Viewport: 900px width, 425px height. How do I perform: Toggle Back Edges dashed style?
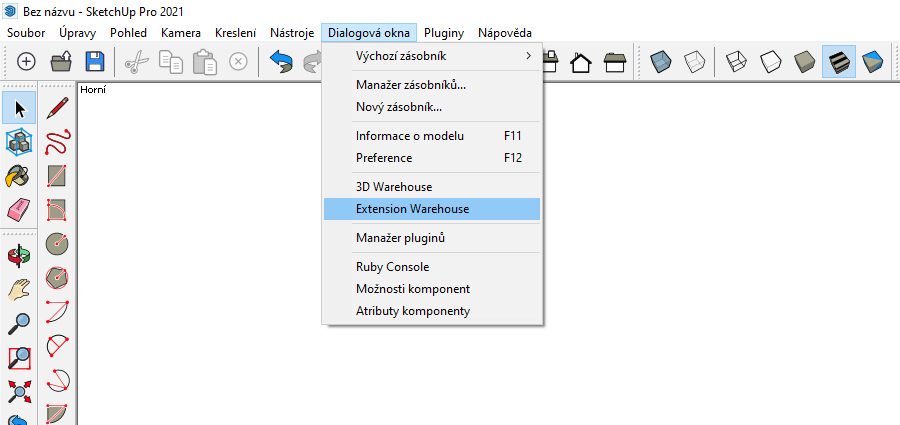695,61
